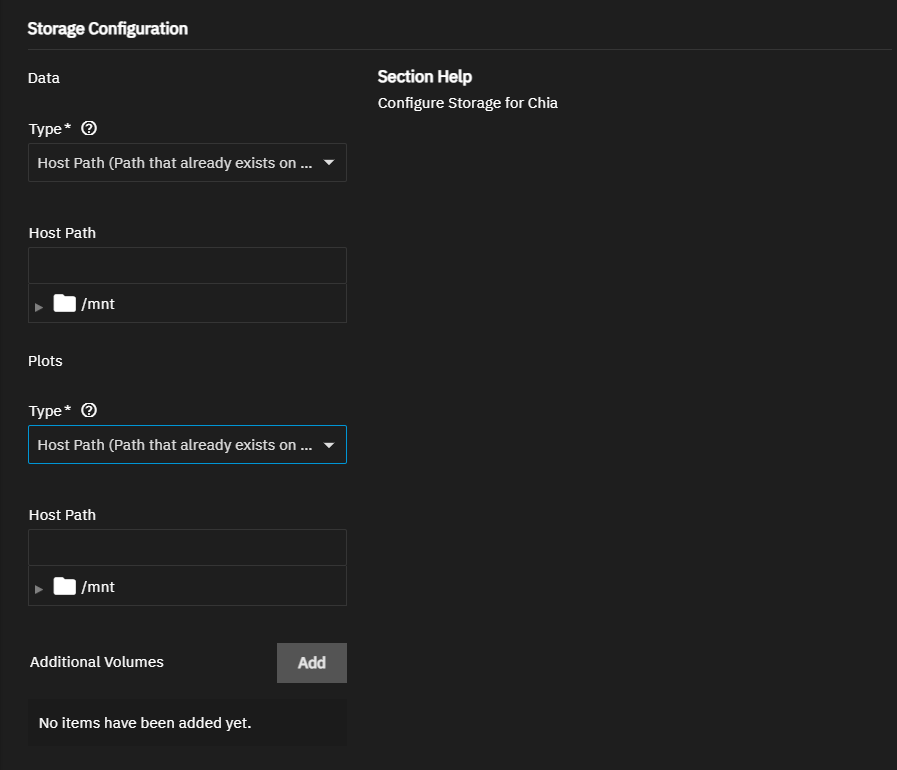Click the folder icon in Plots Host Path
This screenshot has width=897, height=770.
point(65,586)
